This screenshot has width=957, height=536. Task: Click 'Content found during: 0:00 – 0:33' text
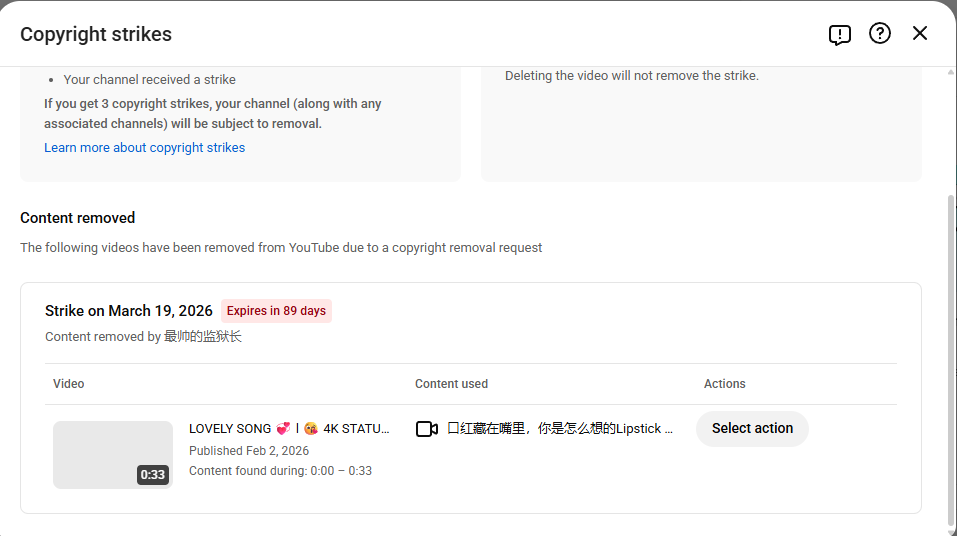coord(280,471)
